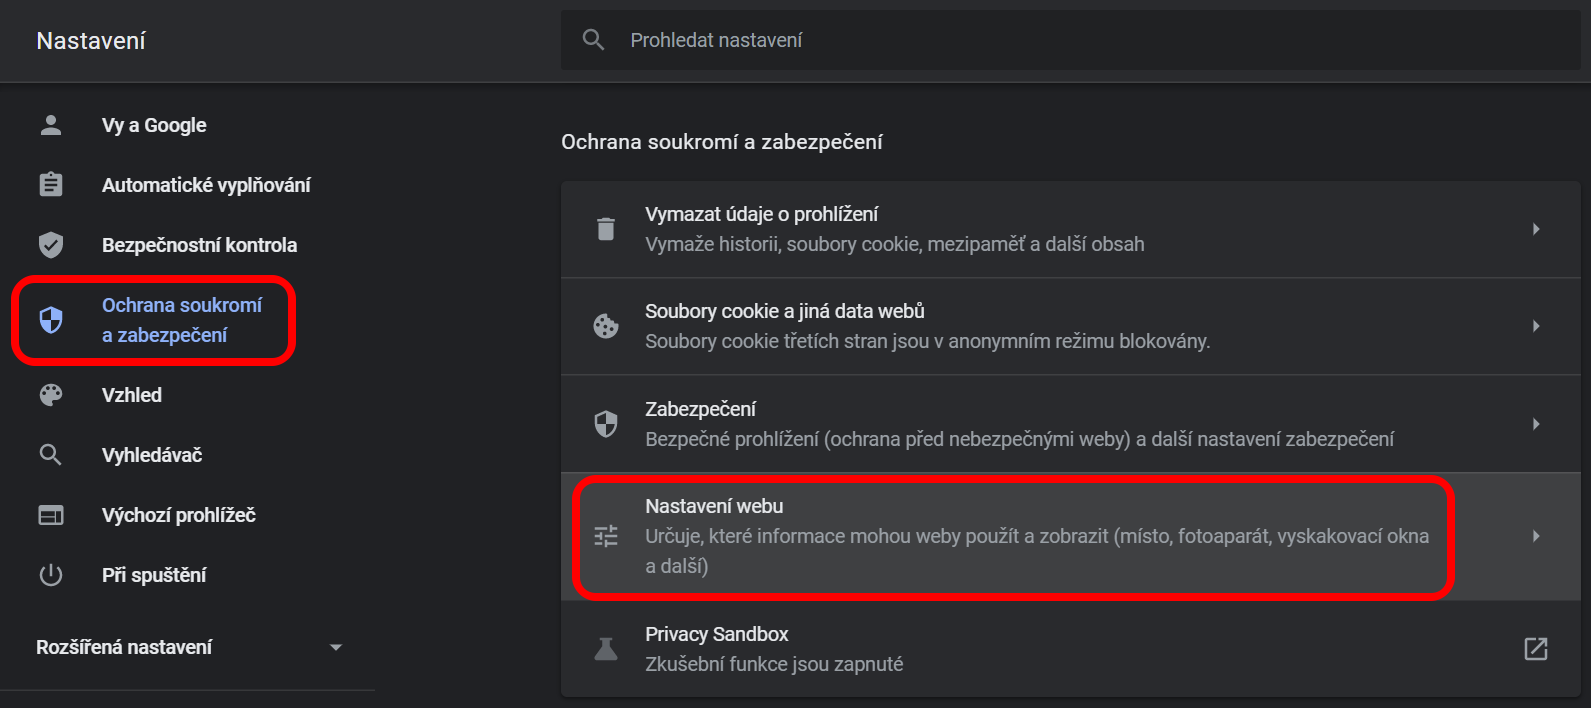The width and height of the screenshot is (1591, 708).
Task: Open Zabezpečení settings entry
Action: (x=1071, y=424)
